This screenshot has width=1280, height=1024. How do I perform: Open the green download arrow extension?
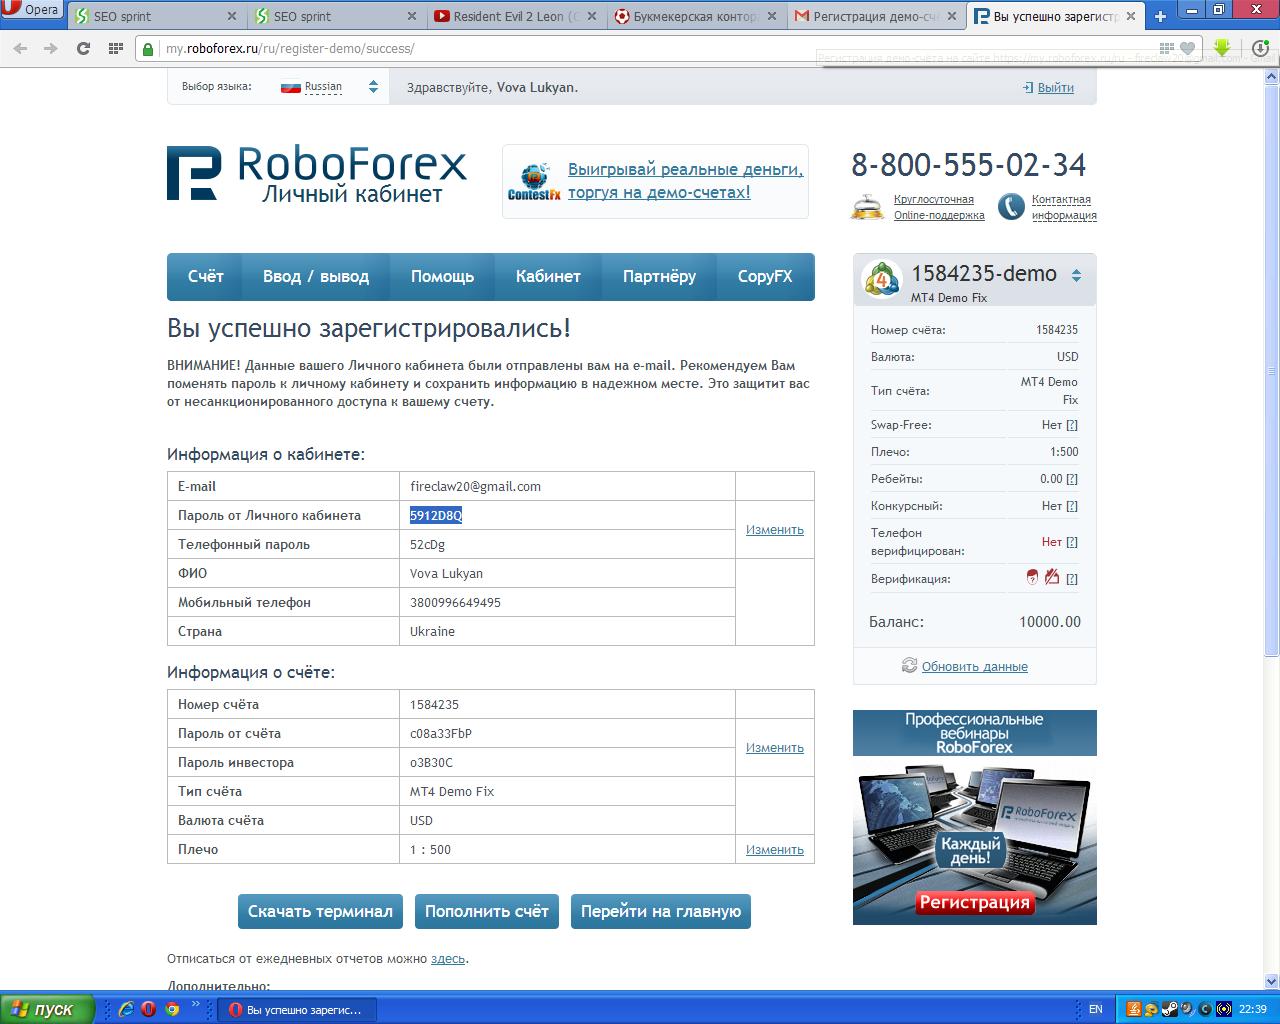1222,48
